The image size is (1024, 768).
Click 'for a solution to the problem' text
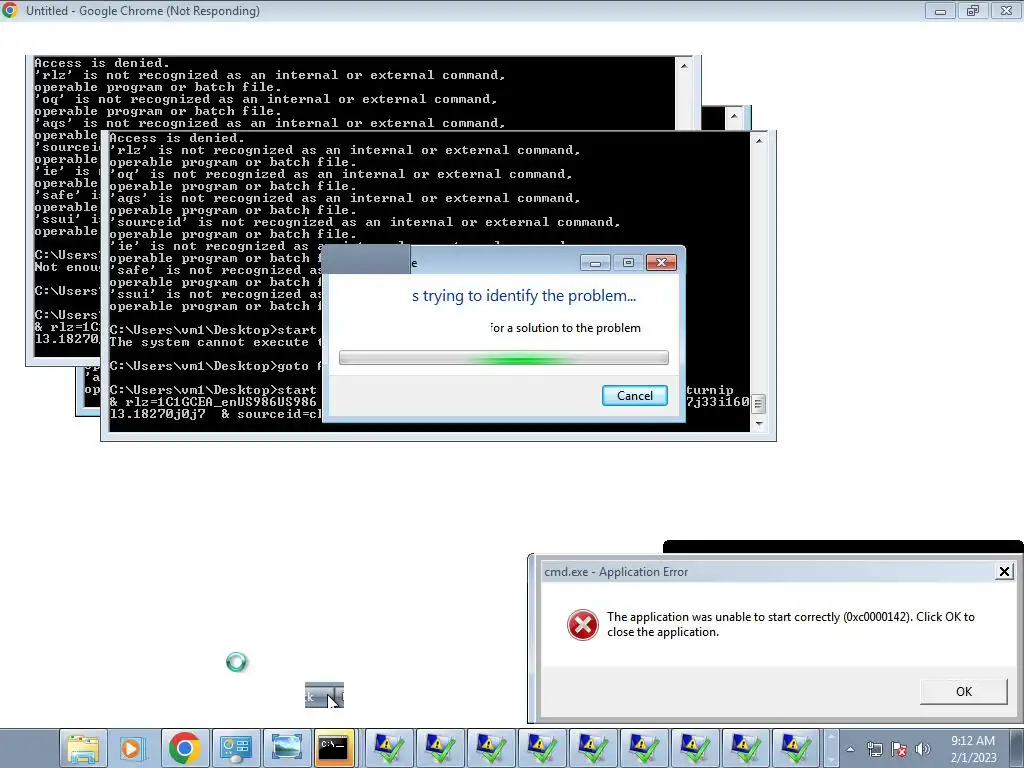coord(566,328)
